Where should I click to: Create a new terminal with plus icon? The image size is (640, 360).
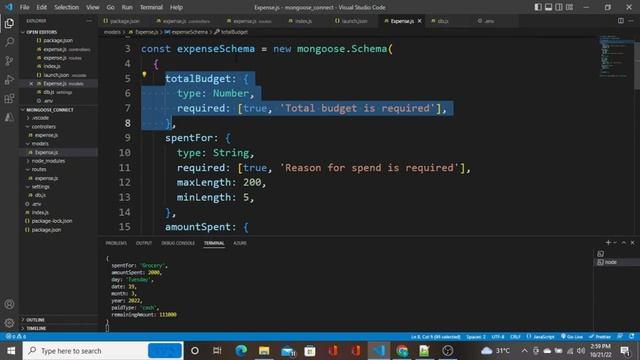(x=608, y=242)
